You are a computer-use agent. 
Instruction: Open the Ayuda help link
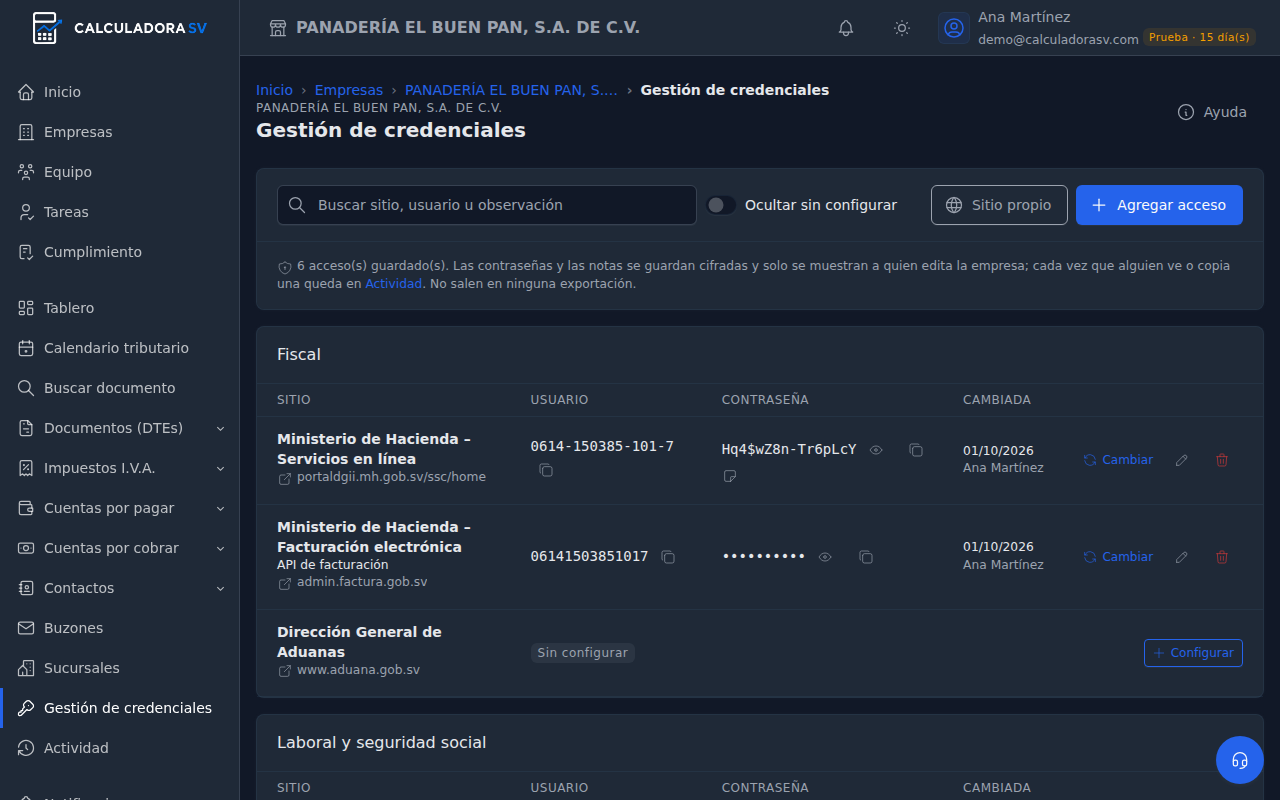coord(1212,112)
